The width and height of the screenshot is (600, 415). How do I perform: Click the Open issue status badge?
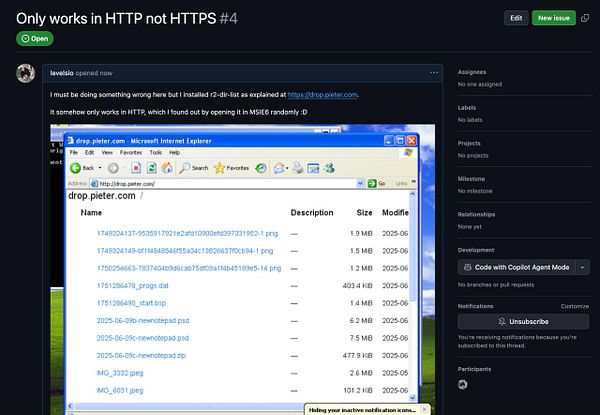click(x=35, y=39)
